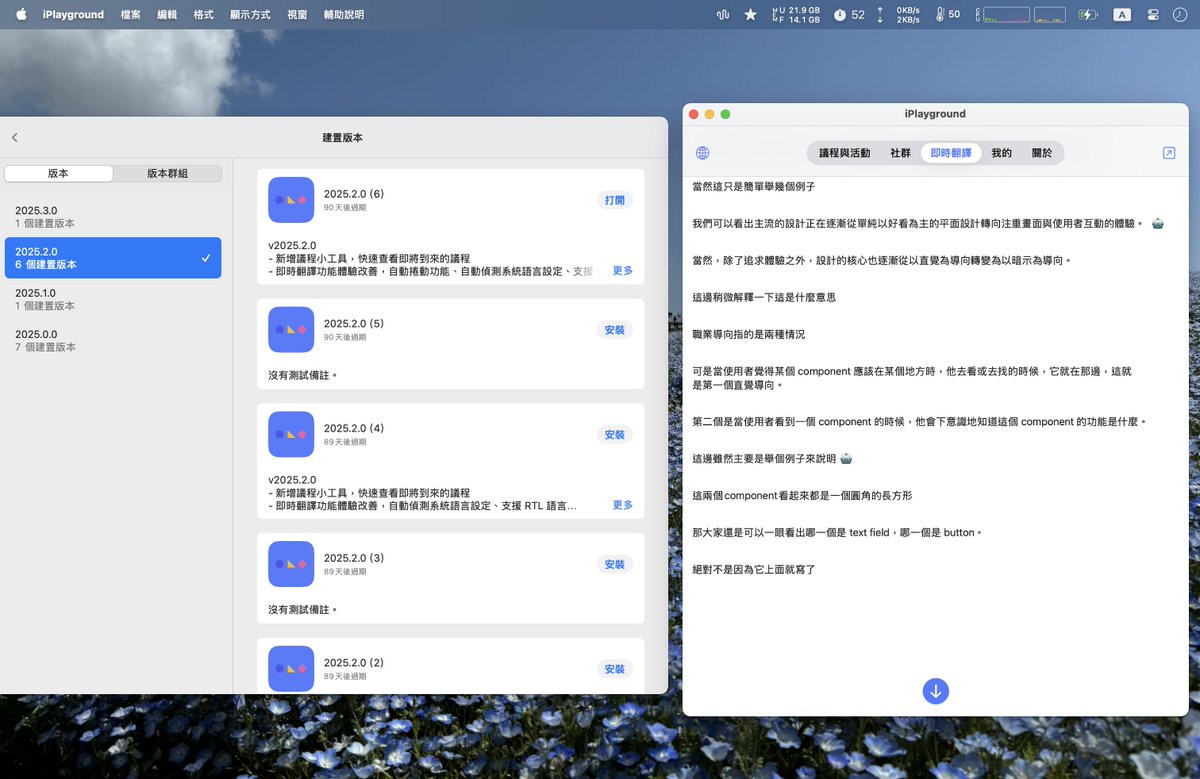The height and width of the screenshot is (779, 1200).
Task: Switch the input source A icon
Action: click(1122, 15)
